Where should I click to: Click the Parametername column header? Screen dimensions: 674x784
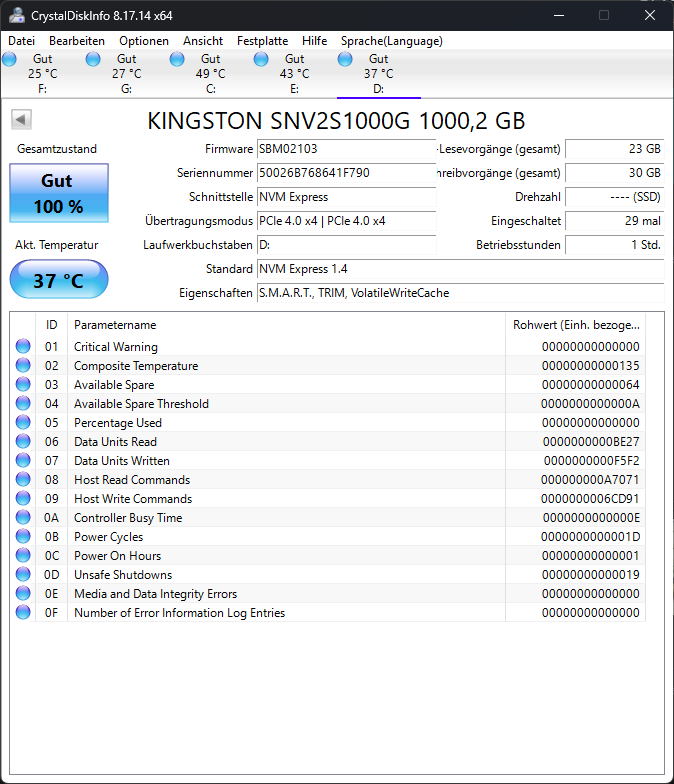click(286, 325)
